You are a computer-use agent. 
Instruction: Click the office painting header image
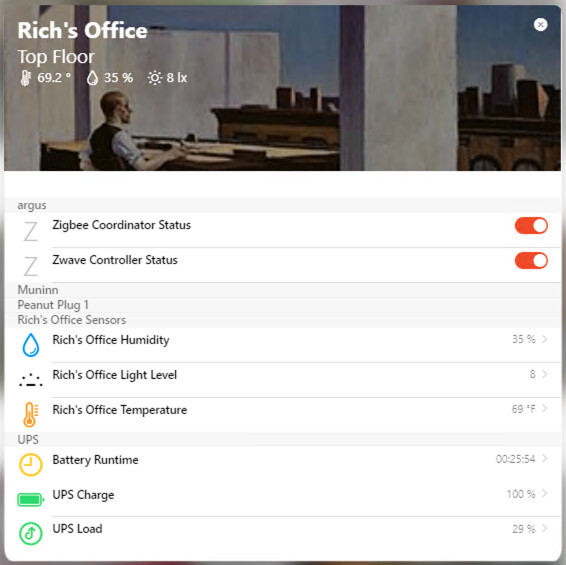[283, 88]
